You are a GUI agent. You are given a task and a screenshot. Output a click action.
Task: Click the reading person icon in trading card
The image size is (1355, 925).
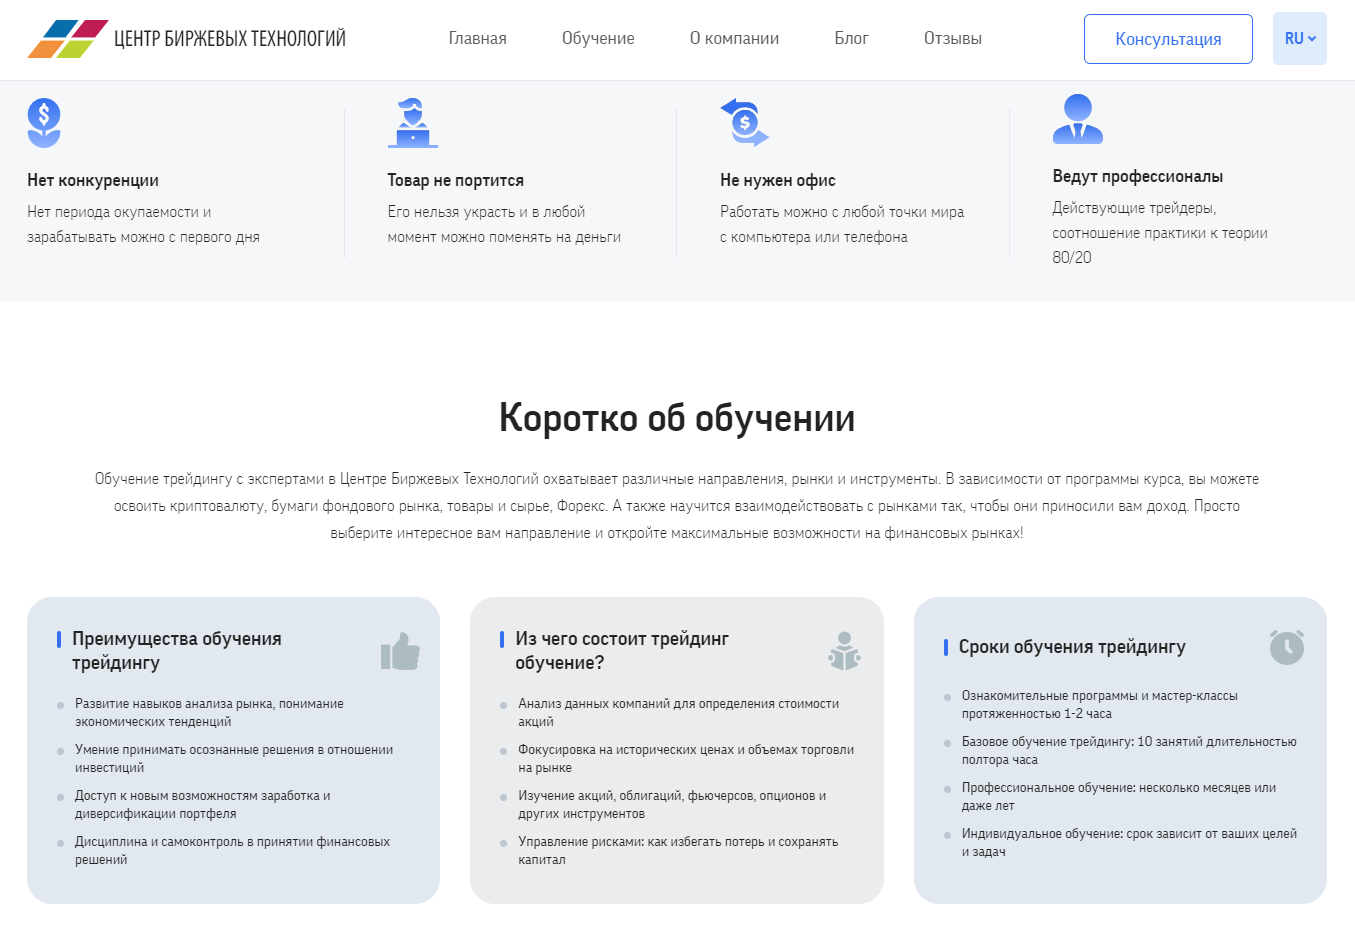coord(844,651)
